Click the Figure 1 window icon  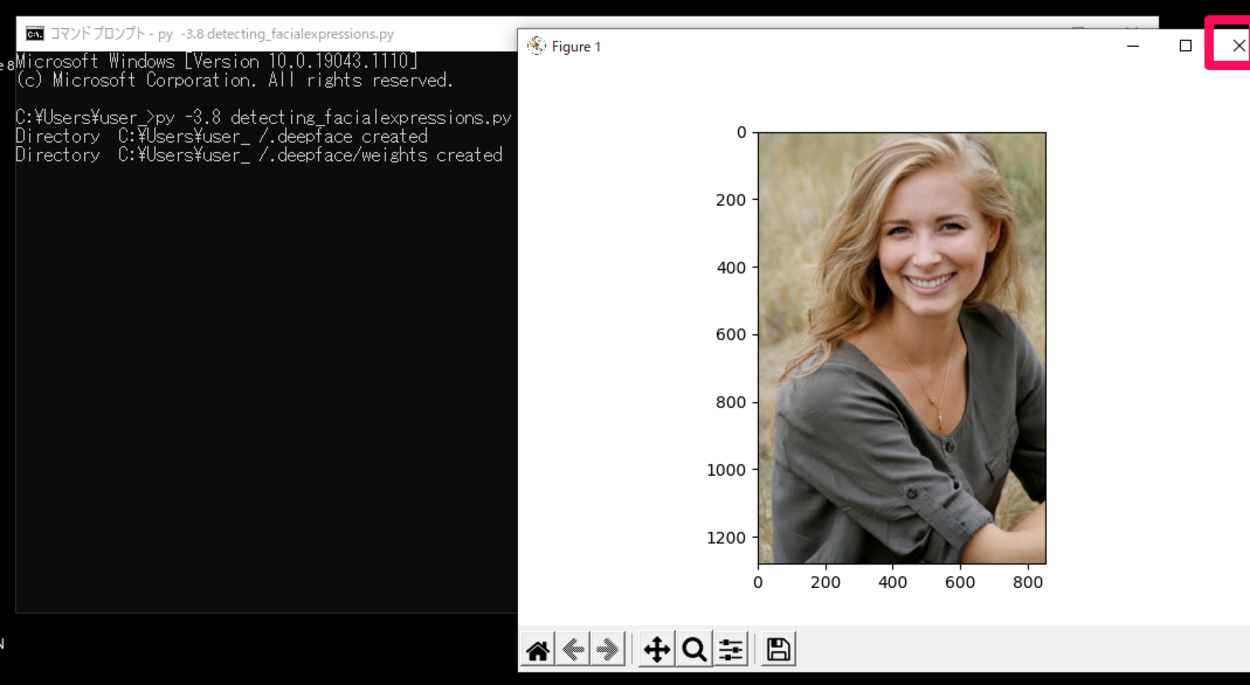[536, 46]
